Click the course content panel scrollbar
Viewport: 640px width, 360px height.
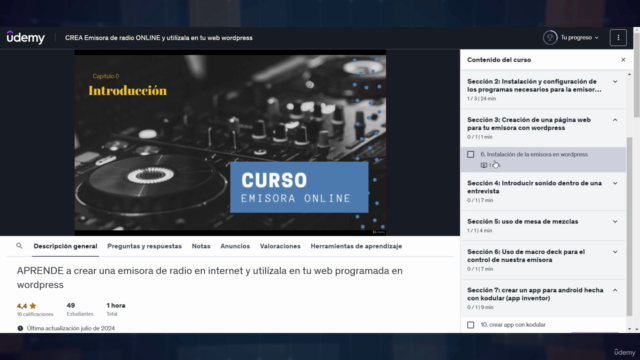[629, 227]
